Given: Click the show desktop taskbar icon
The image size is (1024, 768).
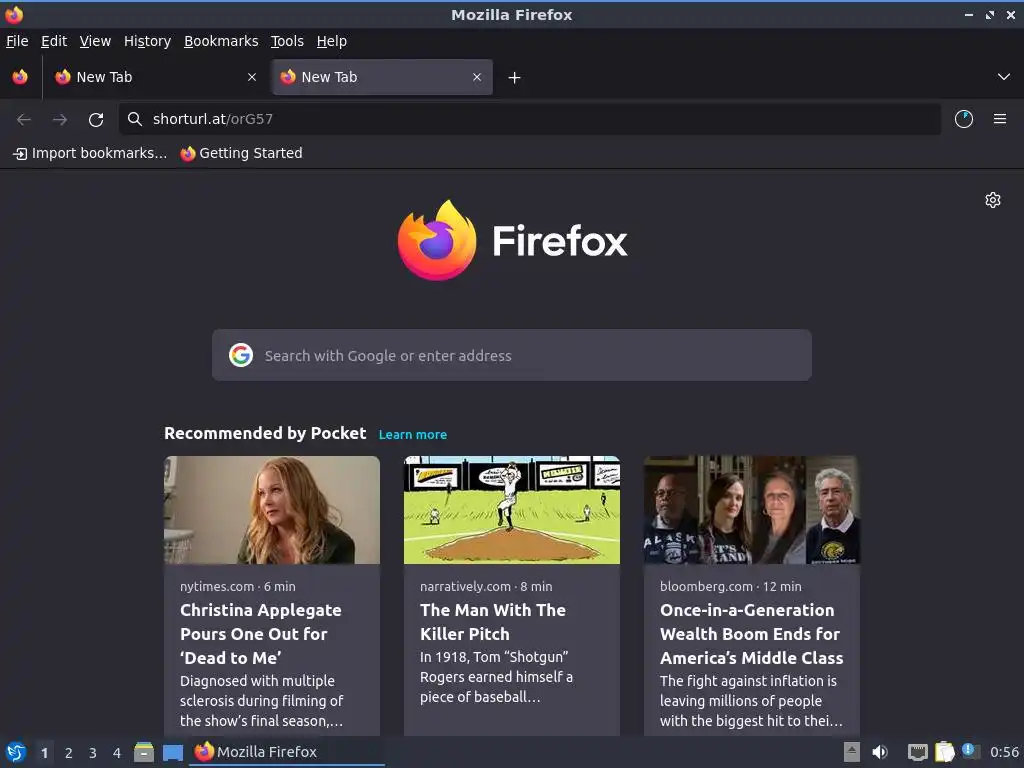Looking at the screenshot, I should point(172,752).
